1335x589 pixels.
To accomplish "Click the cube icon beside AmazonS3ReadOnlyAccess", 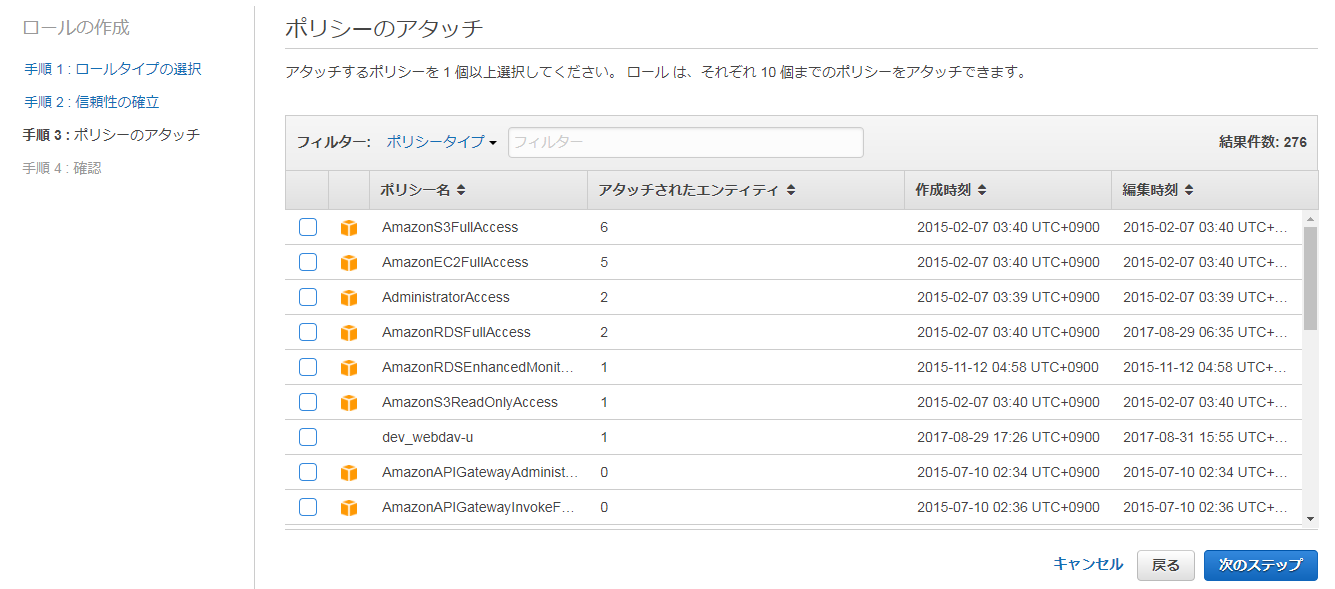I will 348,403.
